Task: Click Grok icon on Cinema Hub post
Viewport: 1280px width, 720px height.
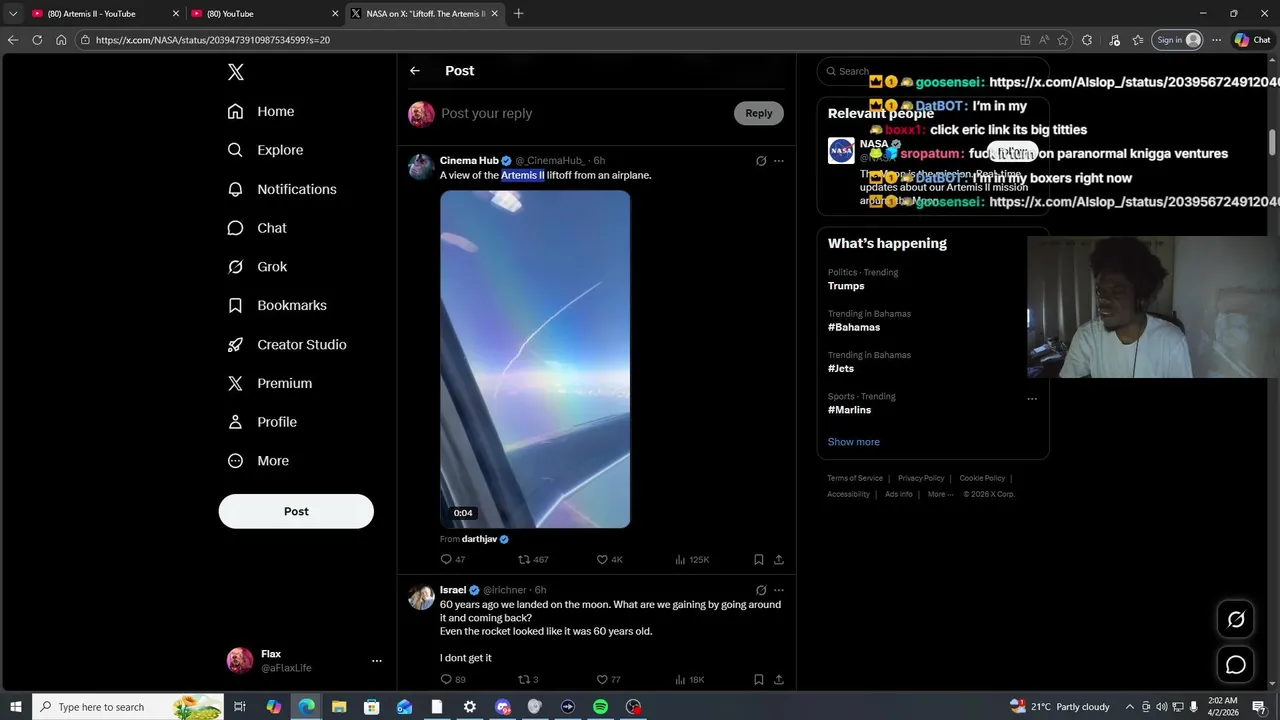Action: click(761, 160)
